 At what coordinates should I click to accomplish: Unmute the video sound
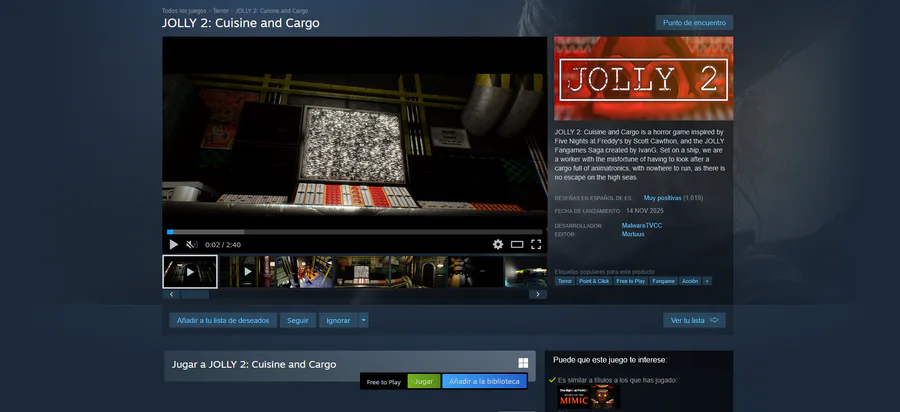click(x=192, y=244)
